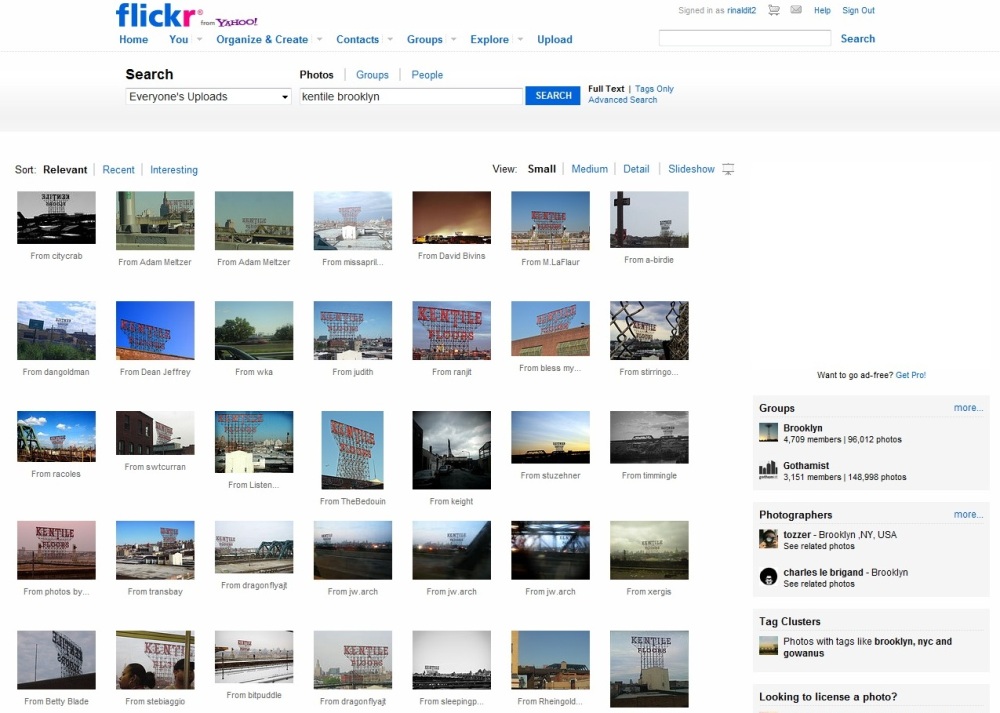The image size is (1000, 713).
Task: Select the Tags Only search option
Action: [654, 89]
